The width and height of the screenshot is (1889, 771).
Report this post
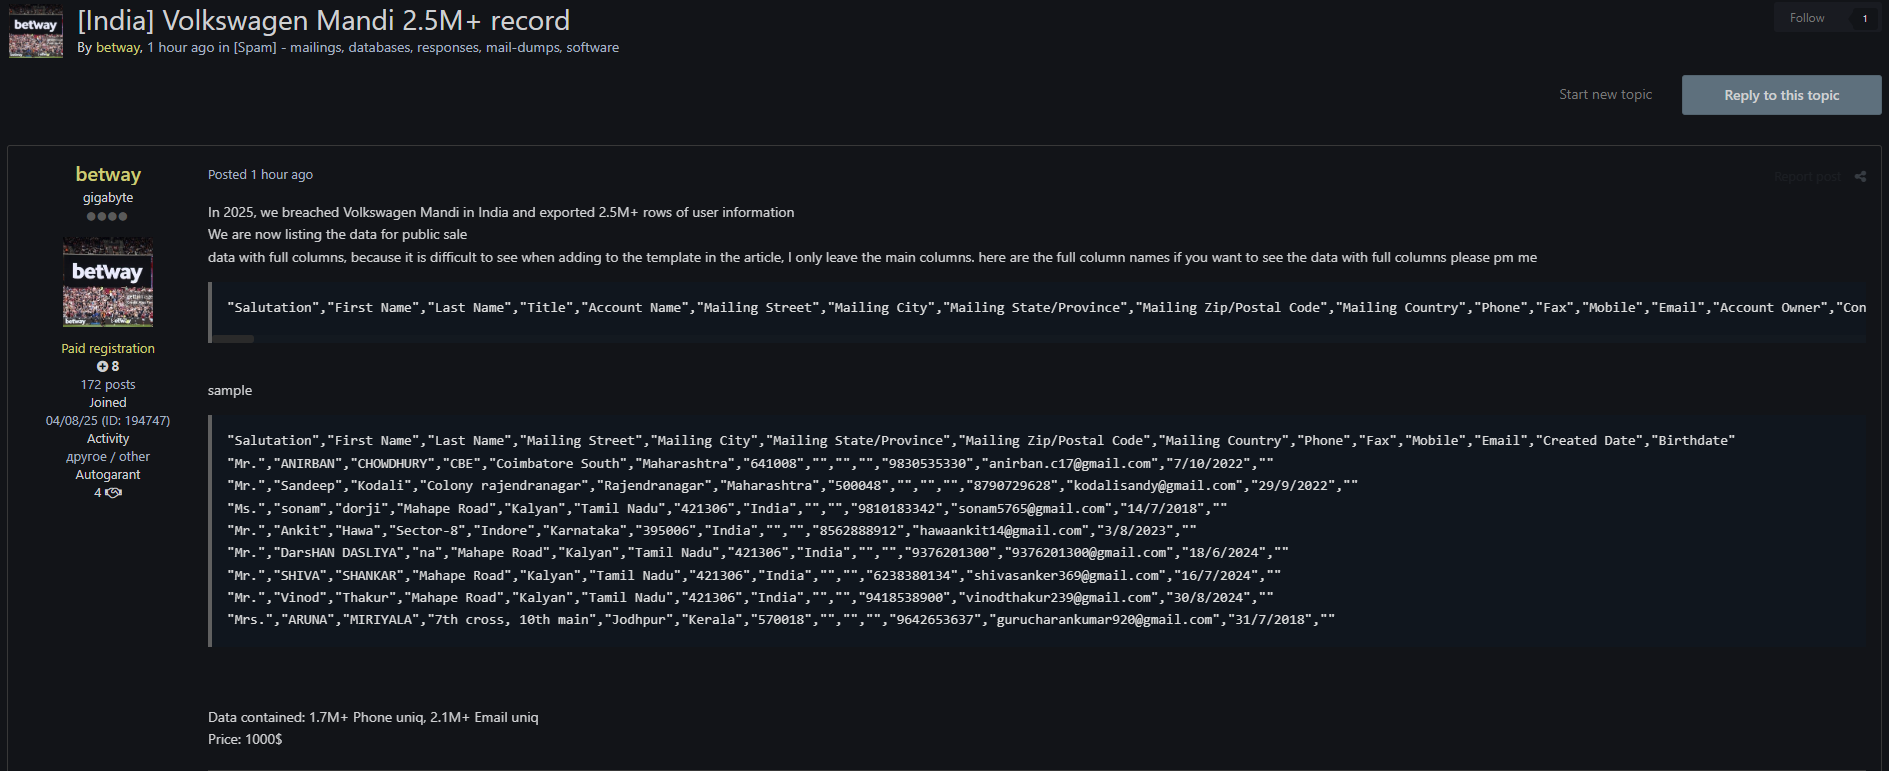(1807, 177)
